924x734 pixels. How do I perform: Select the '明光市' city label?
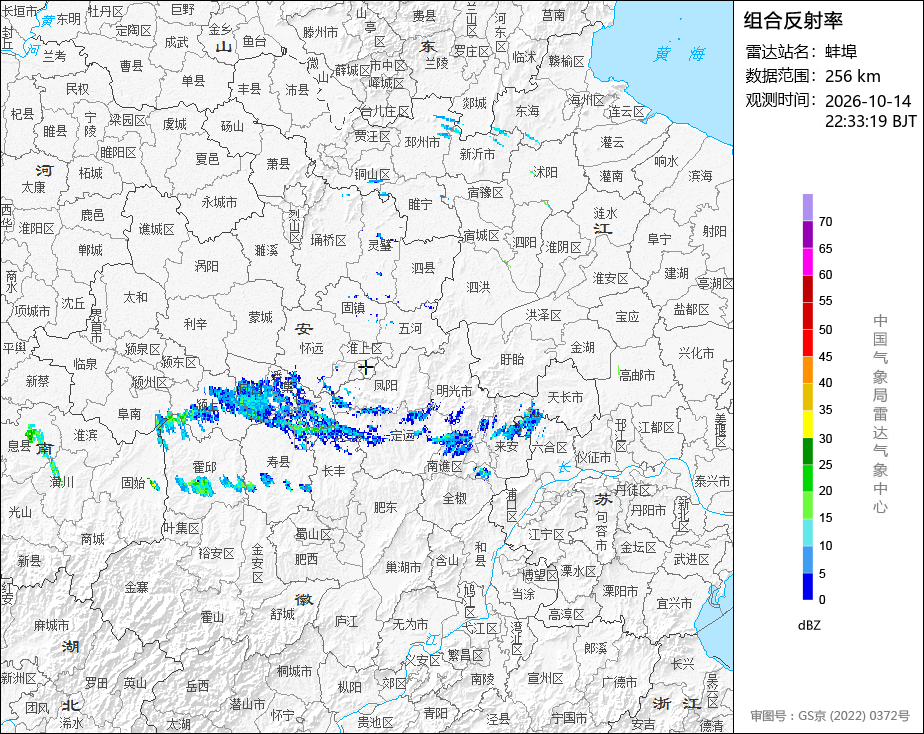(x=454, y=391)
